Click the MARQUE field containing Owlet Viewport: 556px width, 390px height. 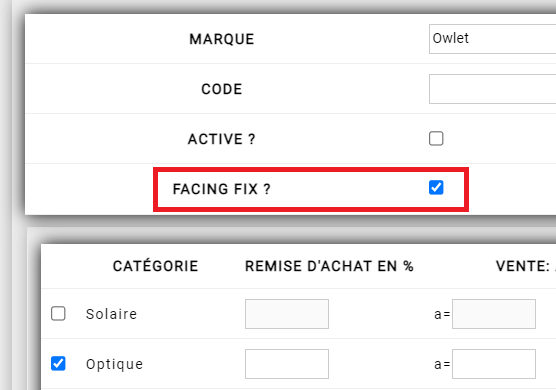(493, 39)
